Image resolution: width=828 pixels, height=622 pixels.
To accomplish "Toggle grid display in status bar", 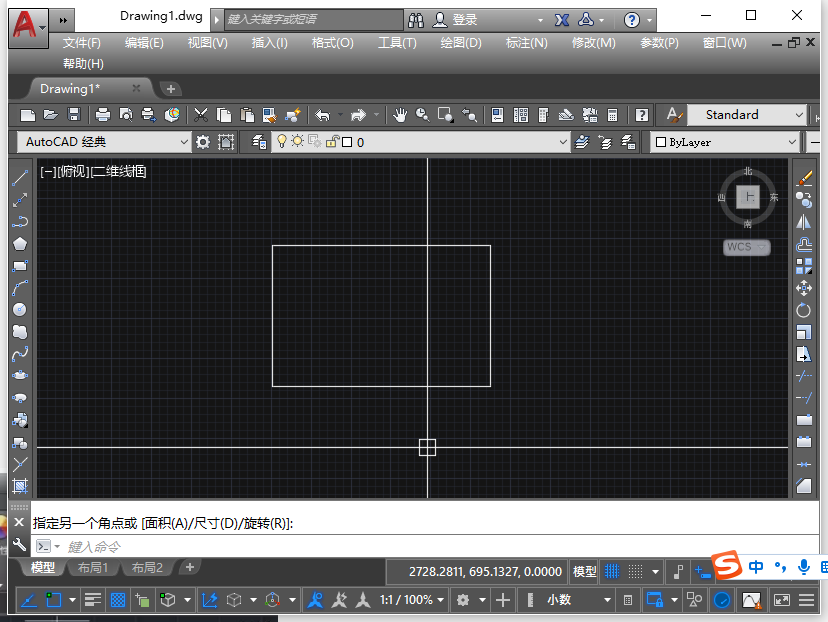I will pos(612,571).
